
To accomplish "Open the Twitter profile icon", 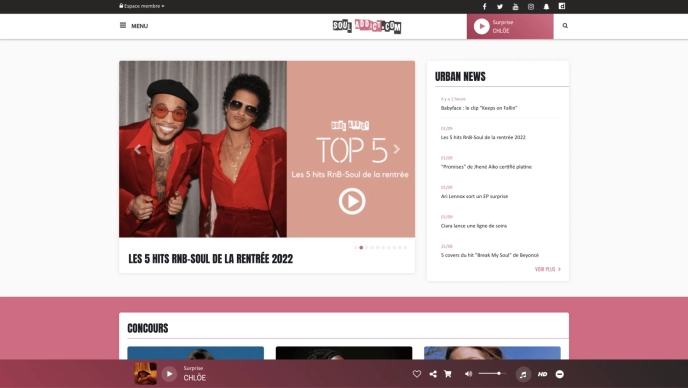I will 500,7.
